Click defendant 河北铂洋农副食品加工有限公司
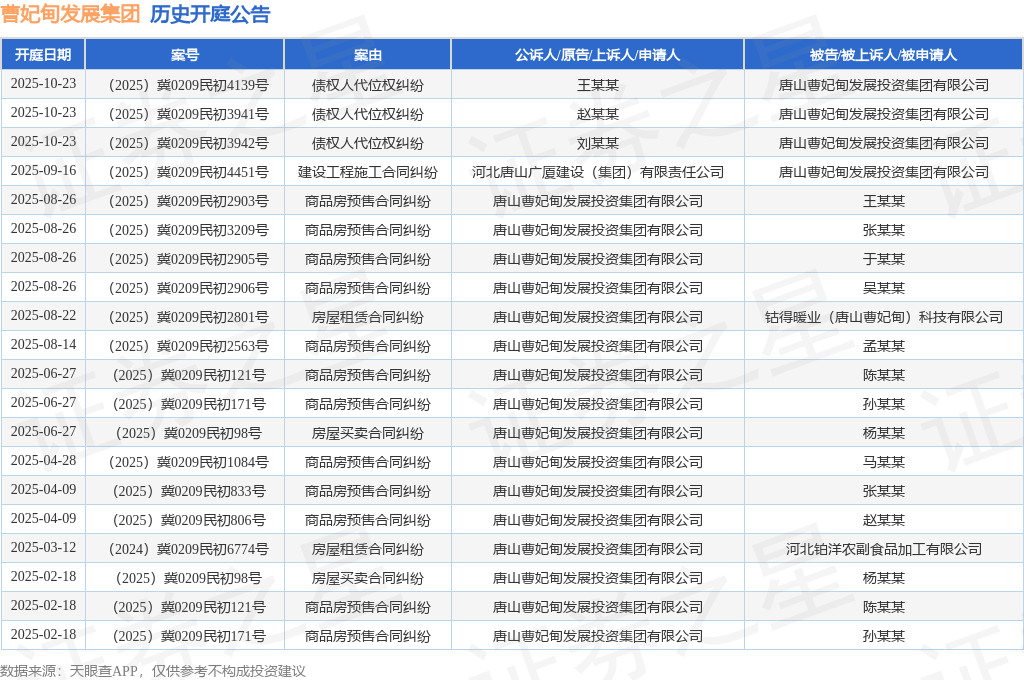 tap(884, 549)
